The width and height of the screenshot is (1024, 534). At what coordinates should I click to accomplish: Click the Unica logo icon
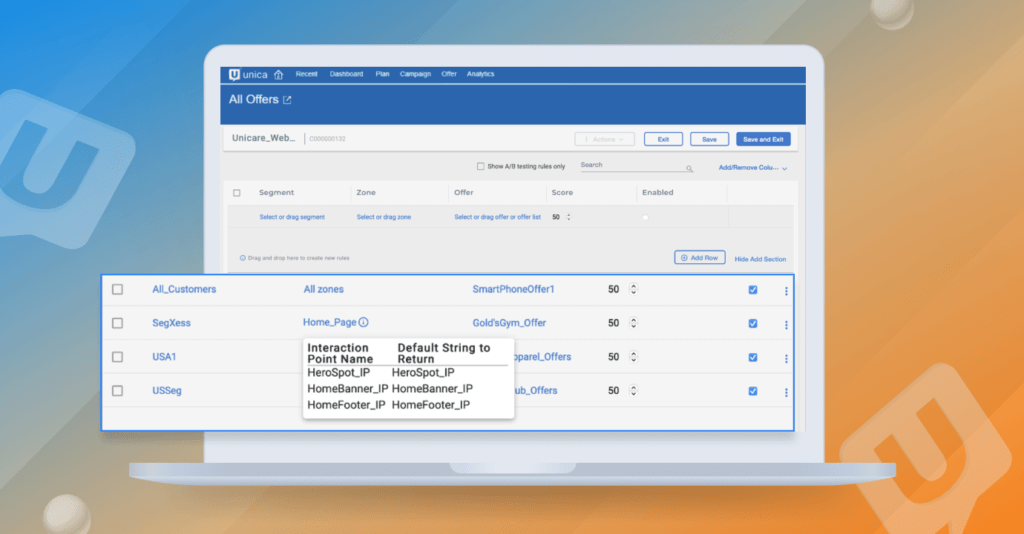tap(234, 74)
